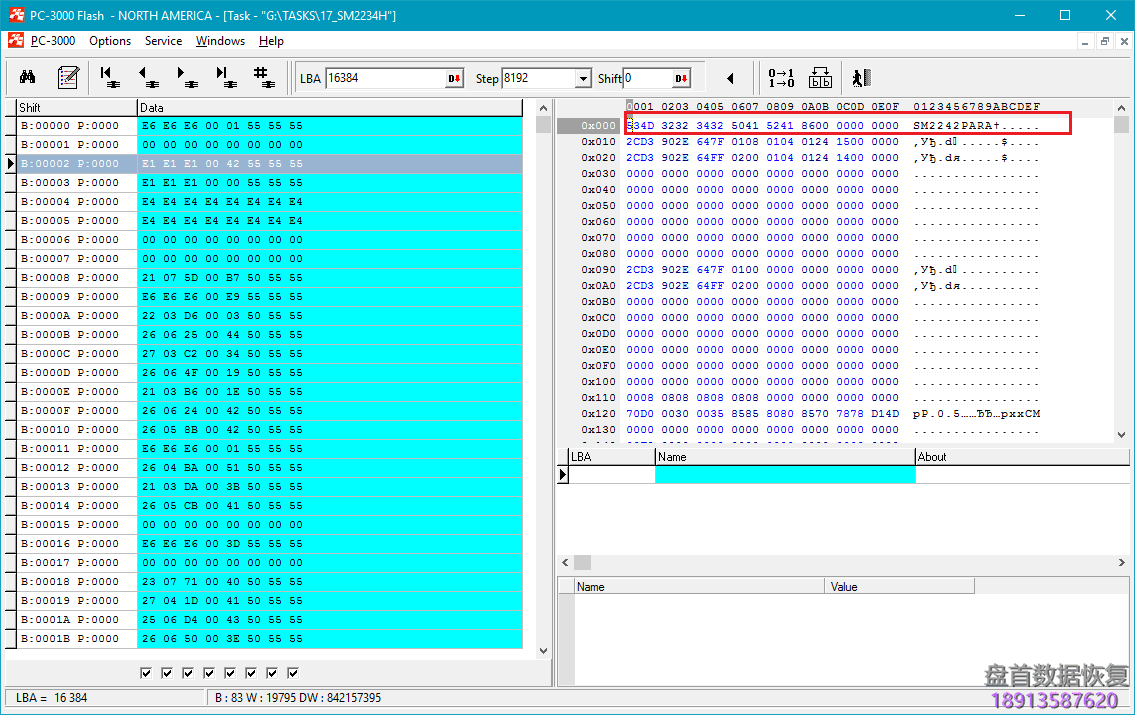Open the Shift field format dropdown
Viewport: 1135px width, 715px height.
682,79
